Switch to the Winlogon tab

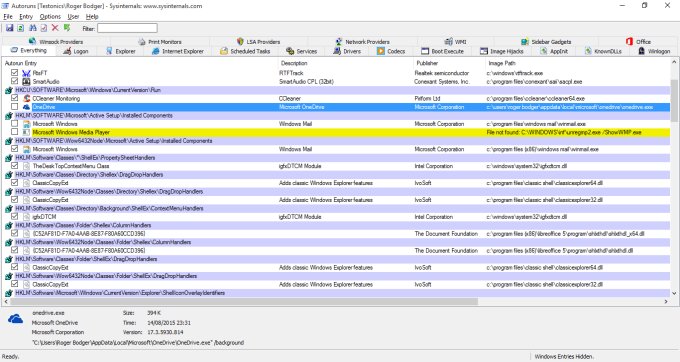(654, 51)
